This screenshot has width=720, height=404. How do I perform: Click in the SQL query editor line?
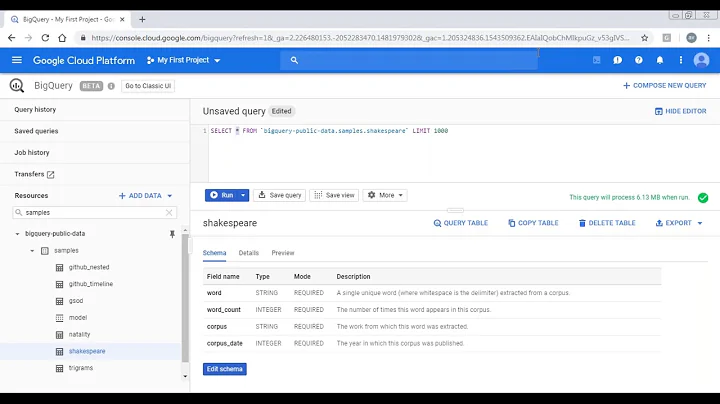pyautogui.click(x=329, y=131)
